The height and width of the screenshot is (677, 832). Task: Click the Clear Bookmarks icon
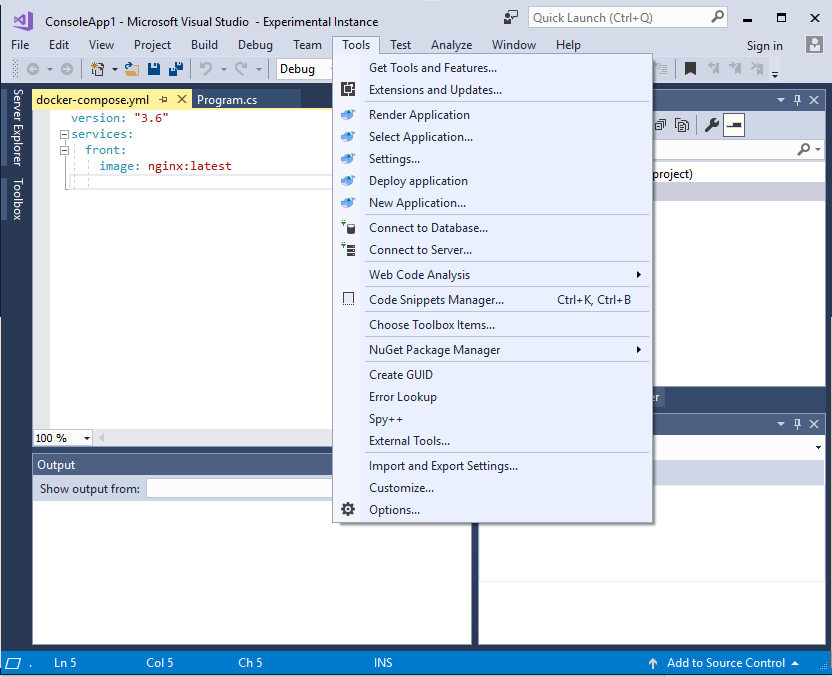pyautogui.click(x=757, y=68)
